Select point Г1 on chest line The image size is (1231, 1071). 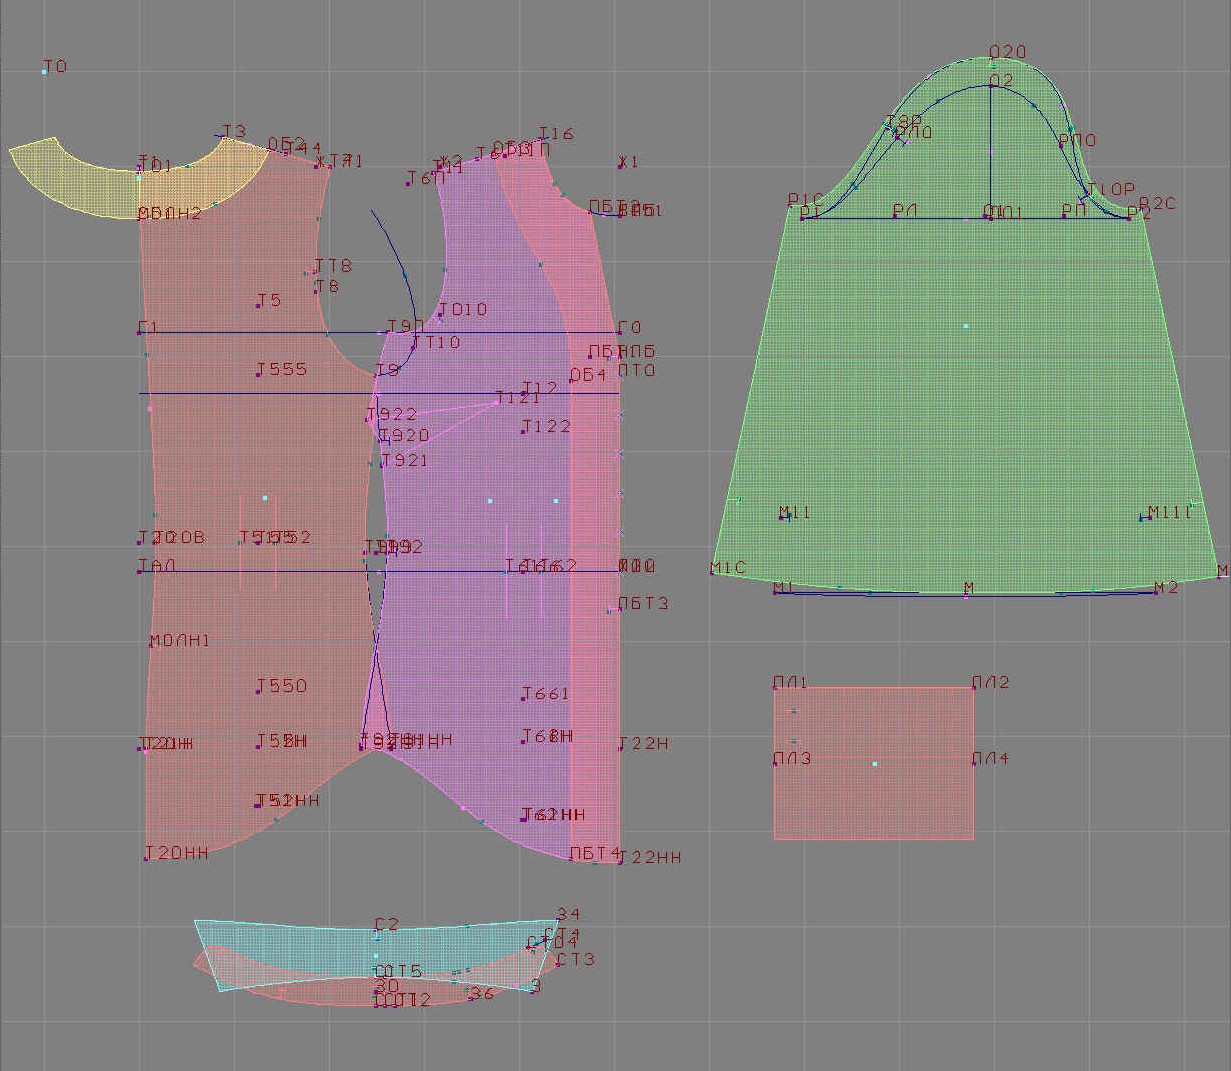(x=140, y=332)
